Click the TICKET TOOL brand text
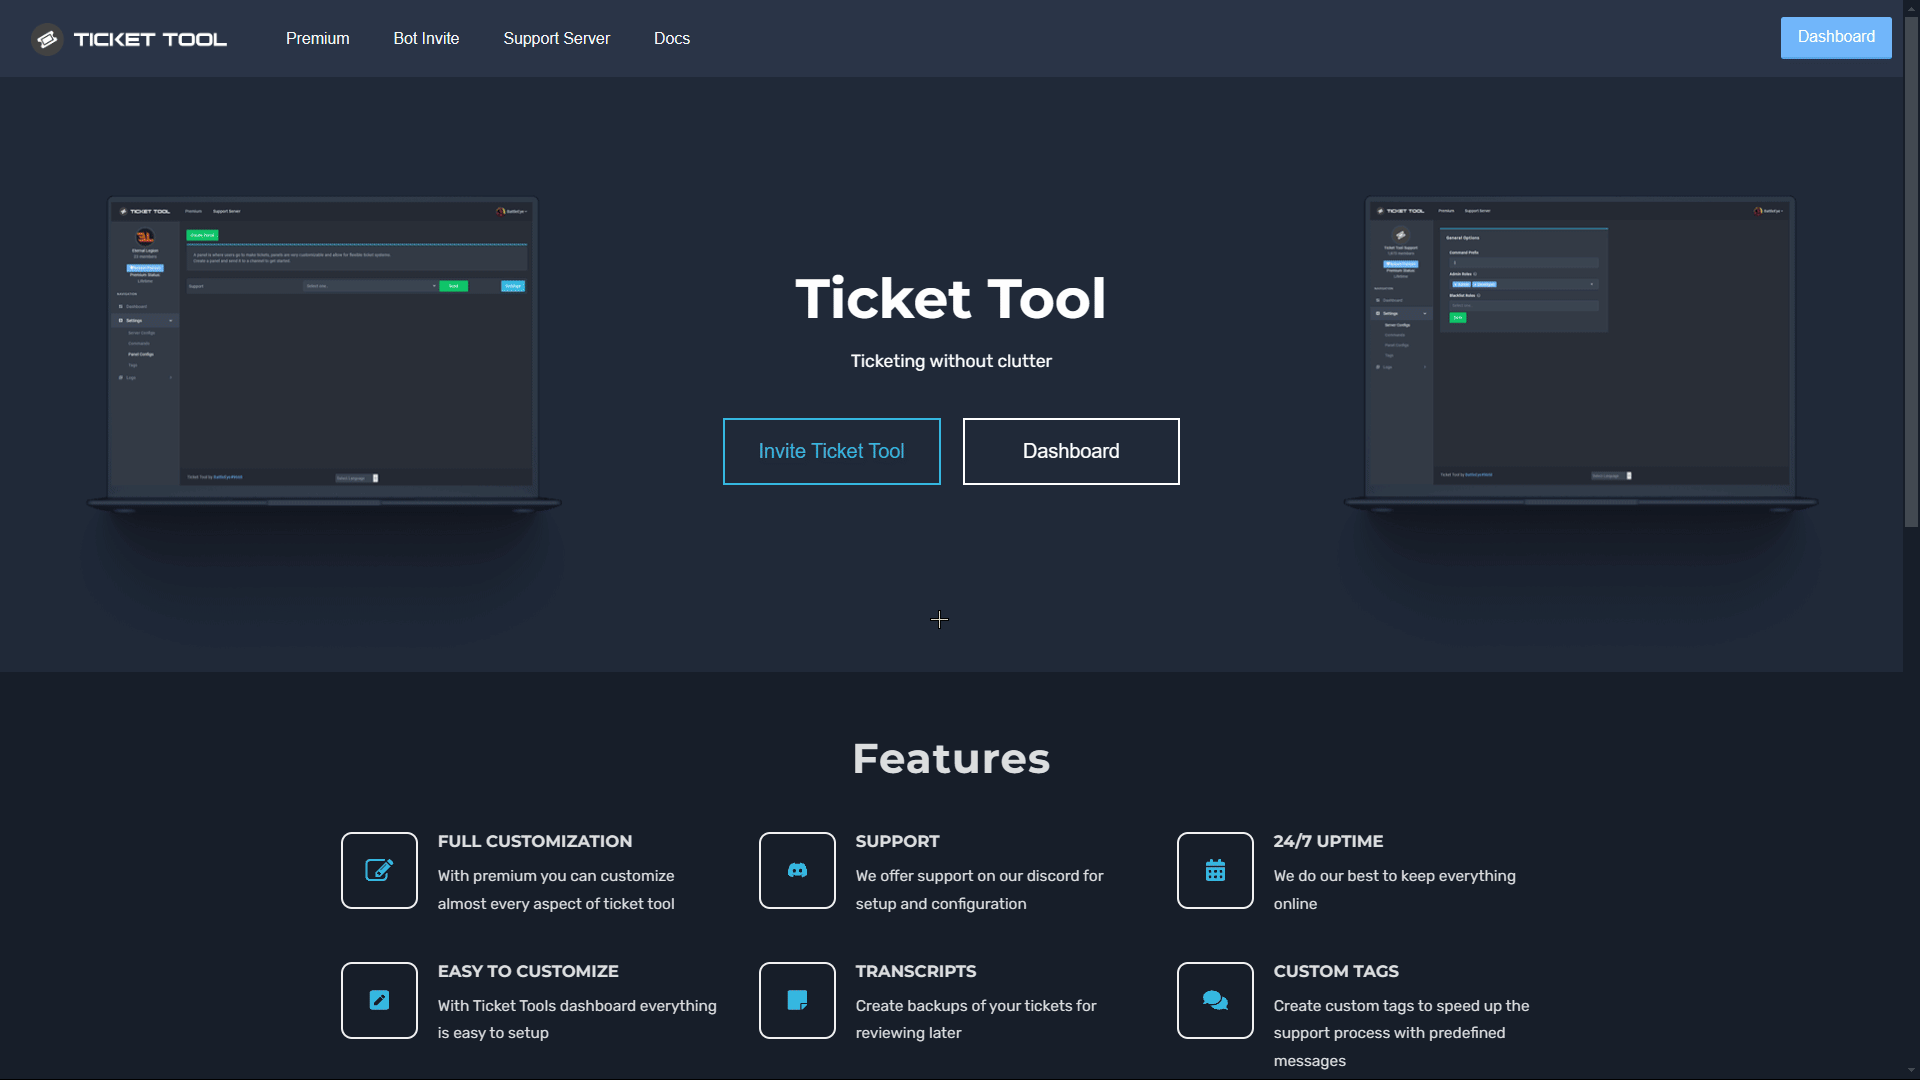Viewport: 1920px width, 1080px height. (150, 39)
